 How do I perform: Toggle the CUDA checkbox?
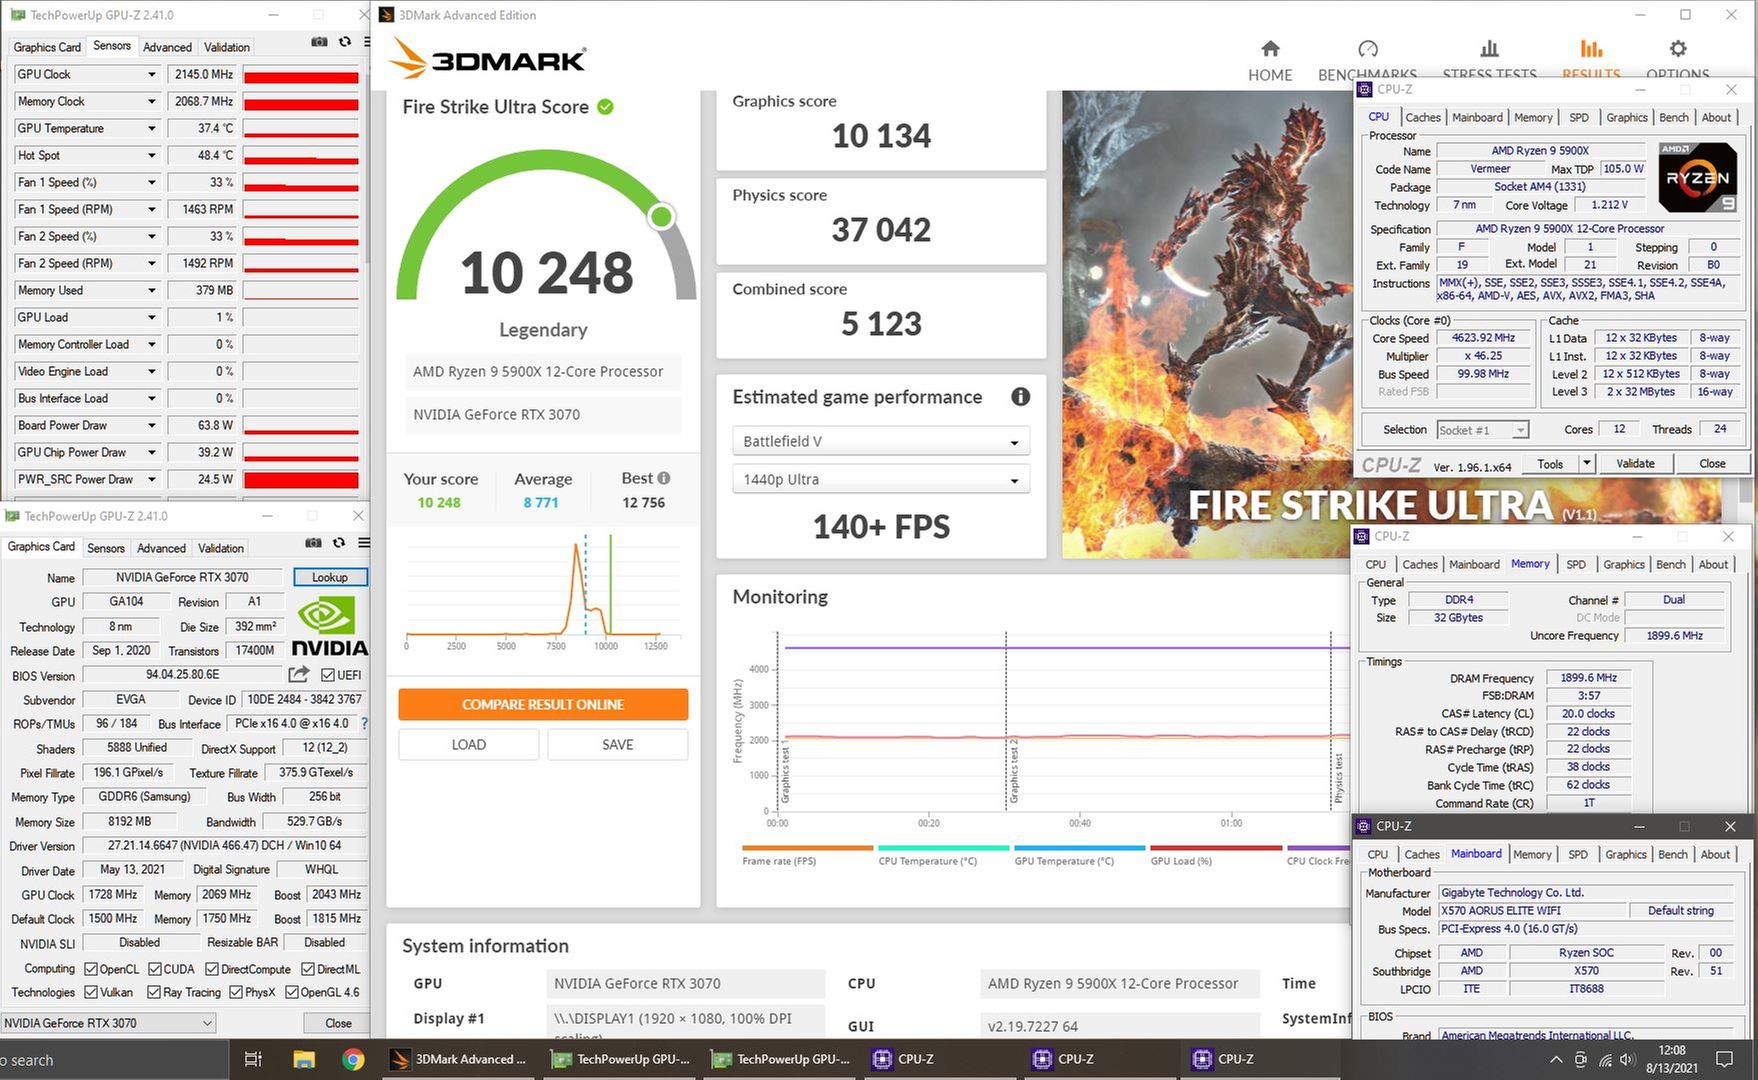click(155, 969)
